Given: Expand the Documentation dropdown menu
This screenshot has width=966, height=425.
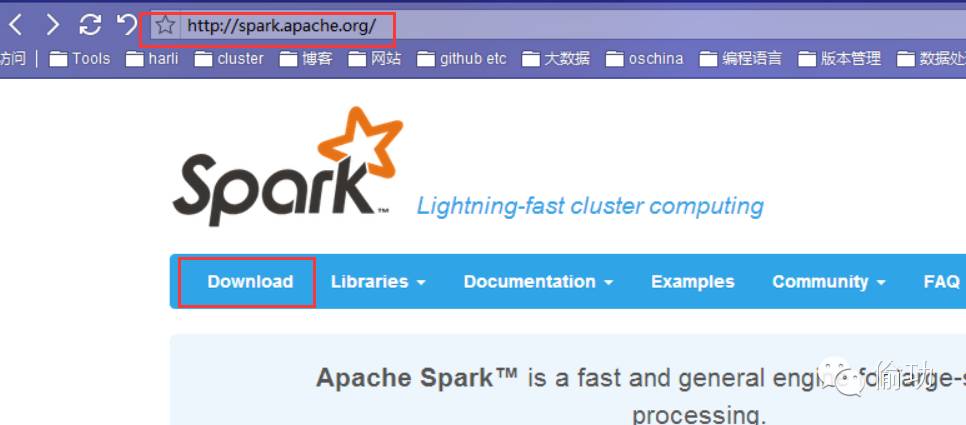Looking at the screenshot, I should 538,281.
